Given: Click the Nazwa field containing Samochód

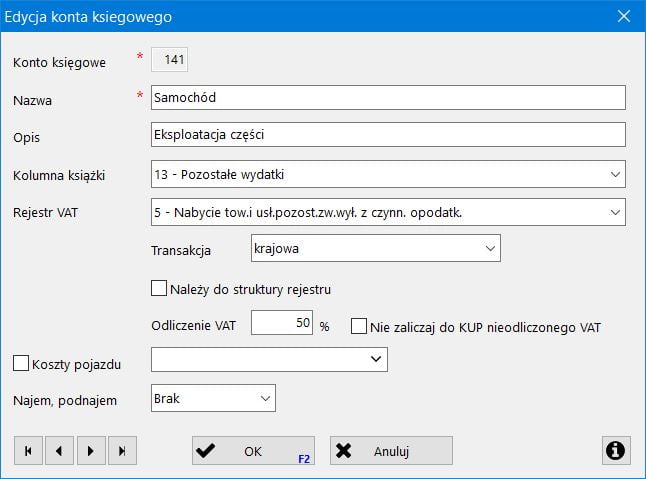Looking at the screenshot, I should pos(387,97).
